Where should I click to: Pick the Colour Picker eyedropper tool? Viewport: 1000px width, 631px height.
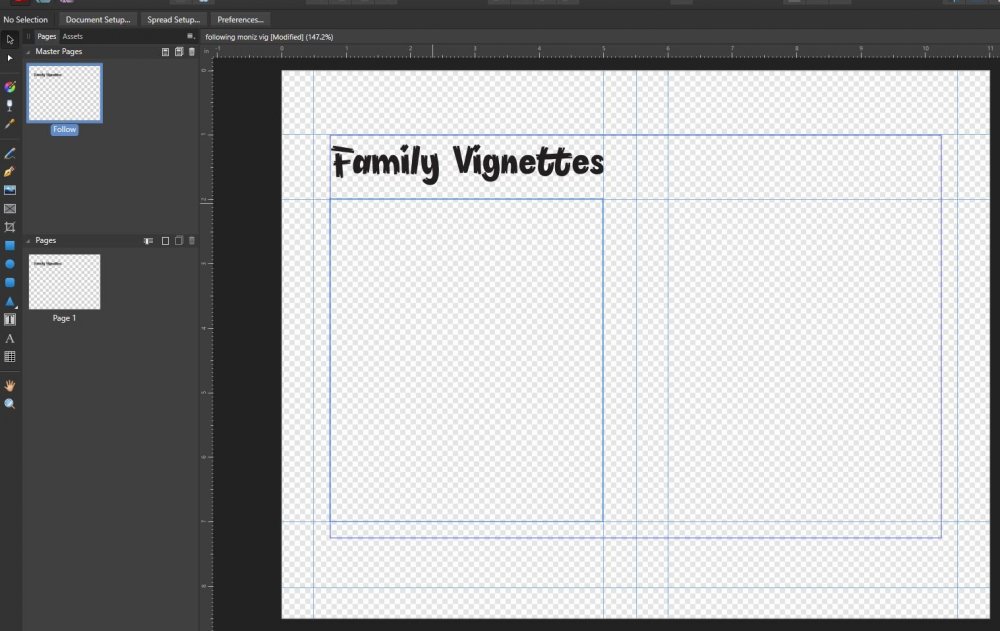[x=10, y=124]
